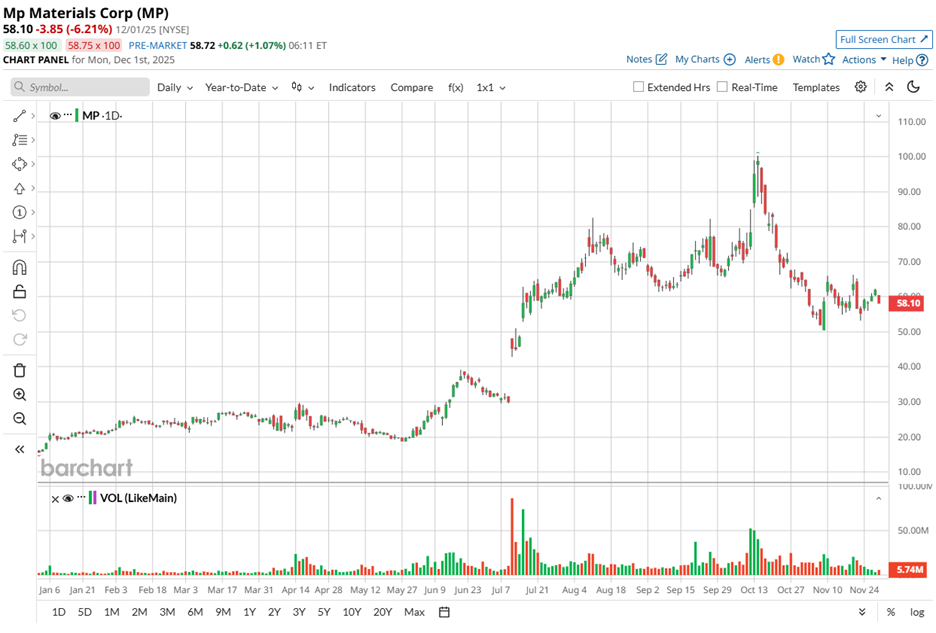Open the f(x) expressions menu
The width and height of the screenshot is (936, 633).
tap(455, 87)
